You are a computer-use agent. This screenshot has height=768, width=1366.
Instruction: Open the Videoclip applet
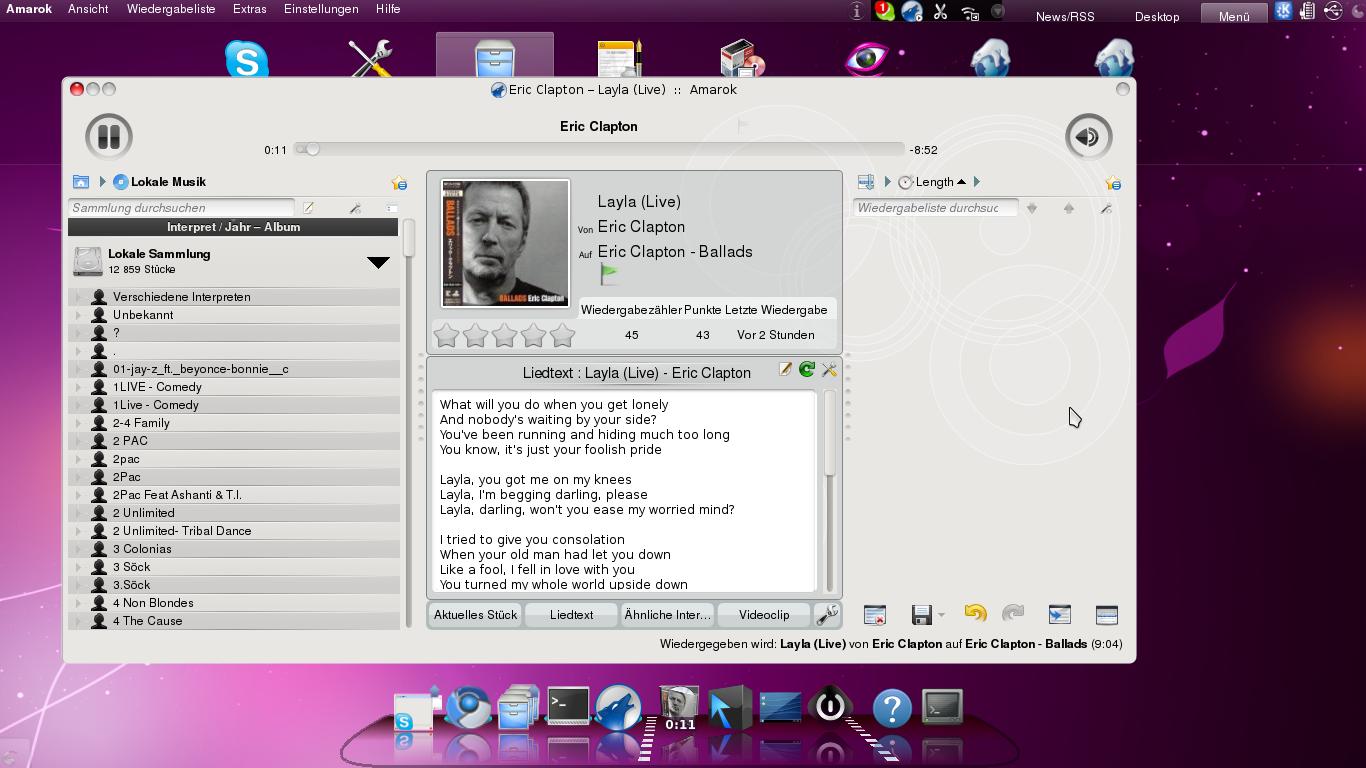point(764,615)
